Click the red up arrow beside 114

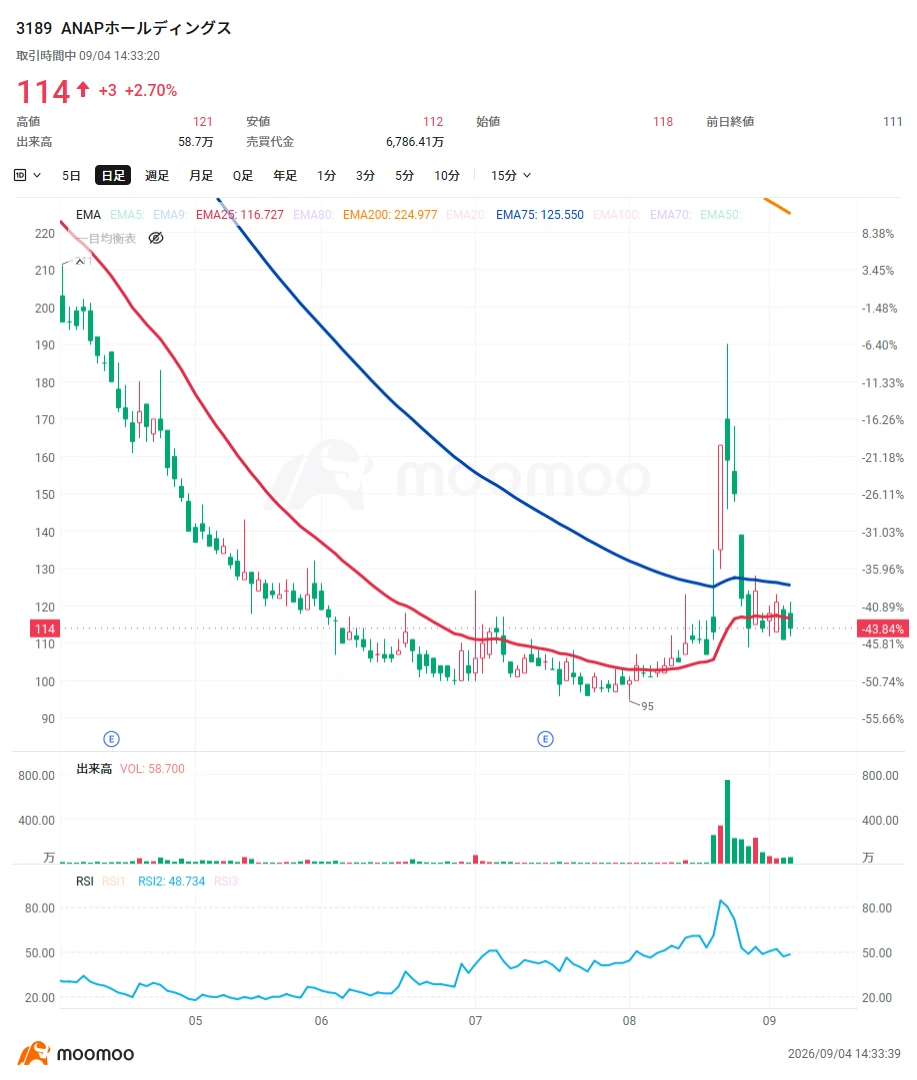coord(83,90)
